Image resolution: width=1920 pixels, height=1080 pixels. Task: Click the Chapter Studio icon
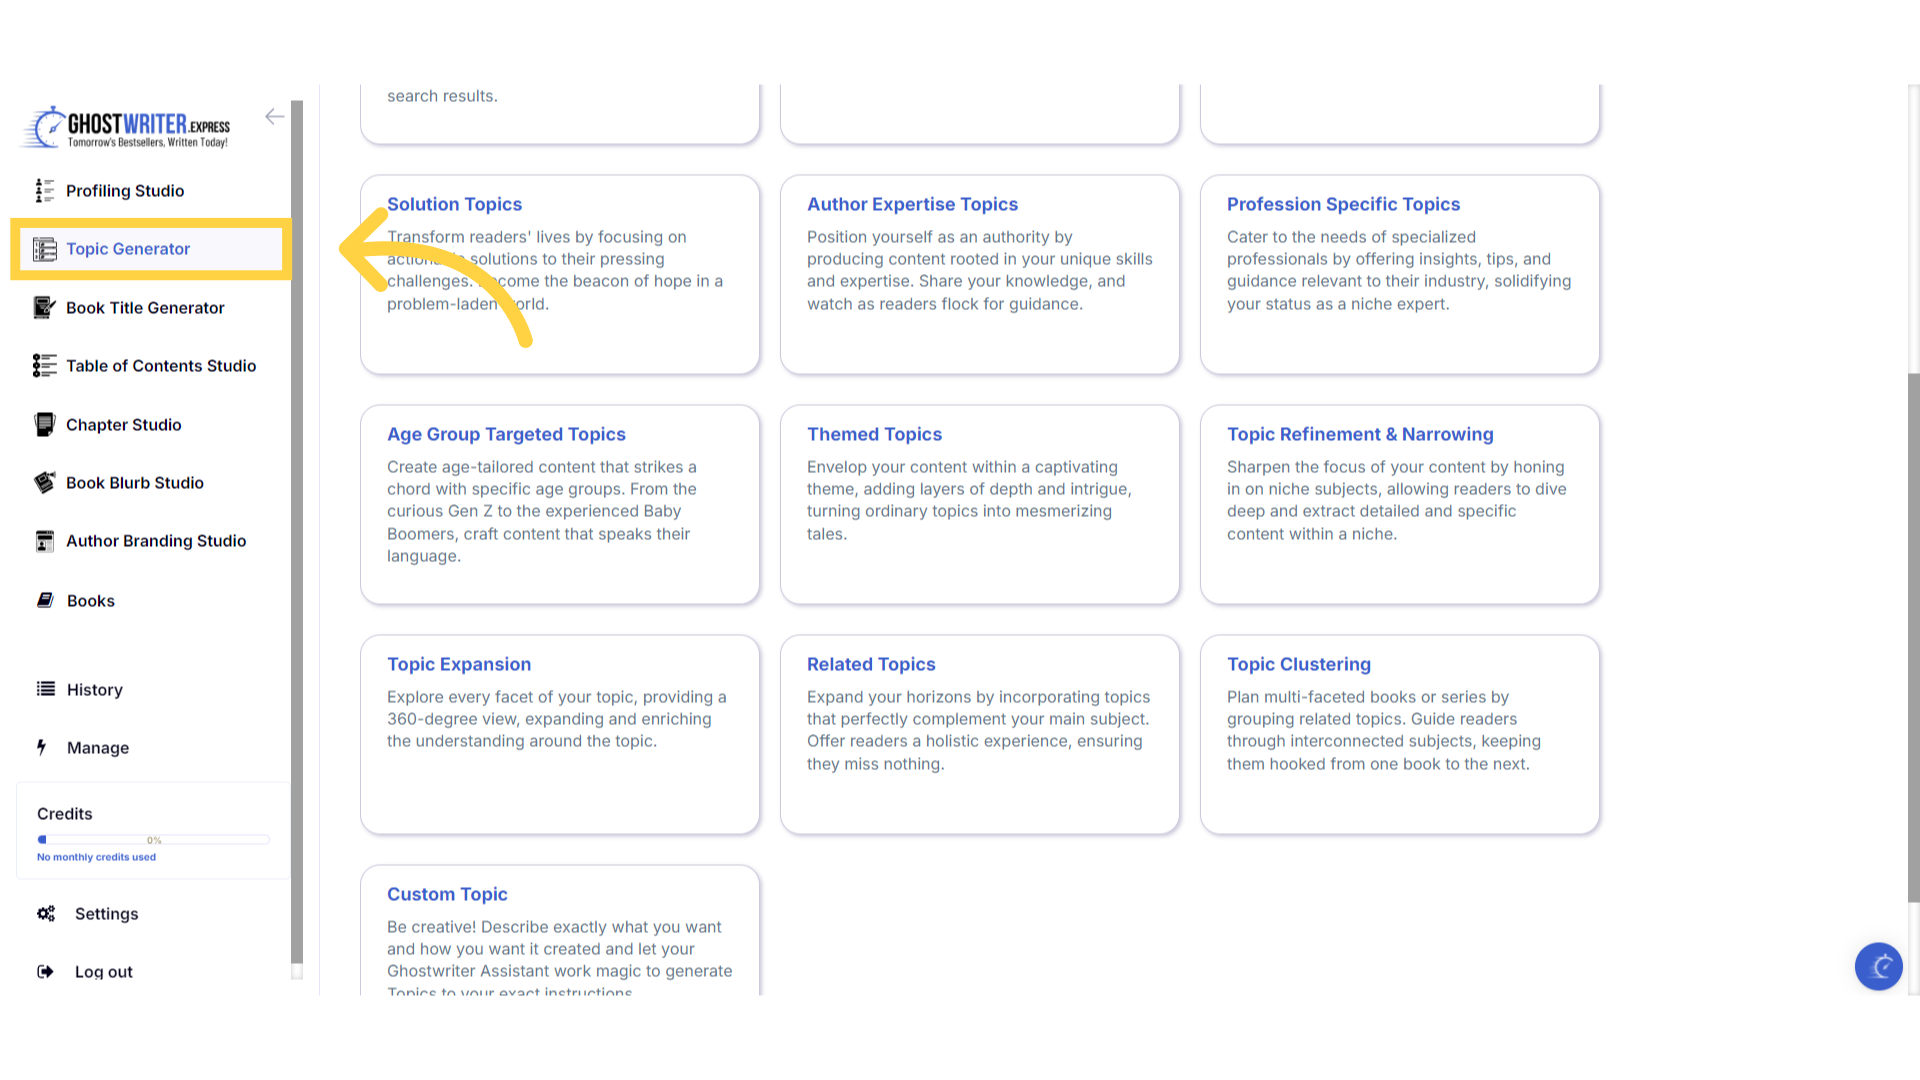(44, 425)
